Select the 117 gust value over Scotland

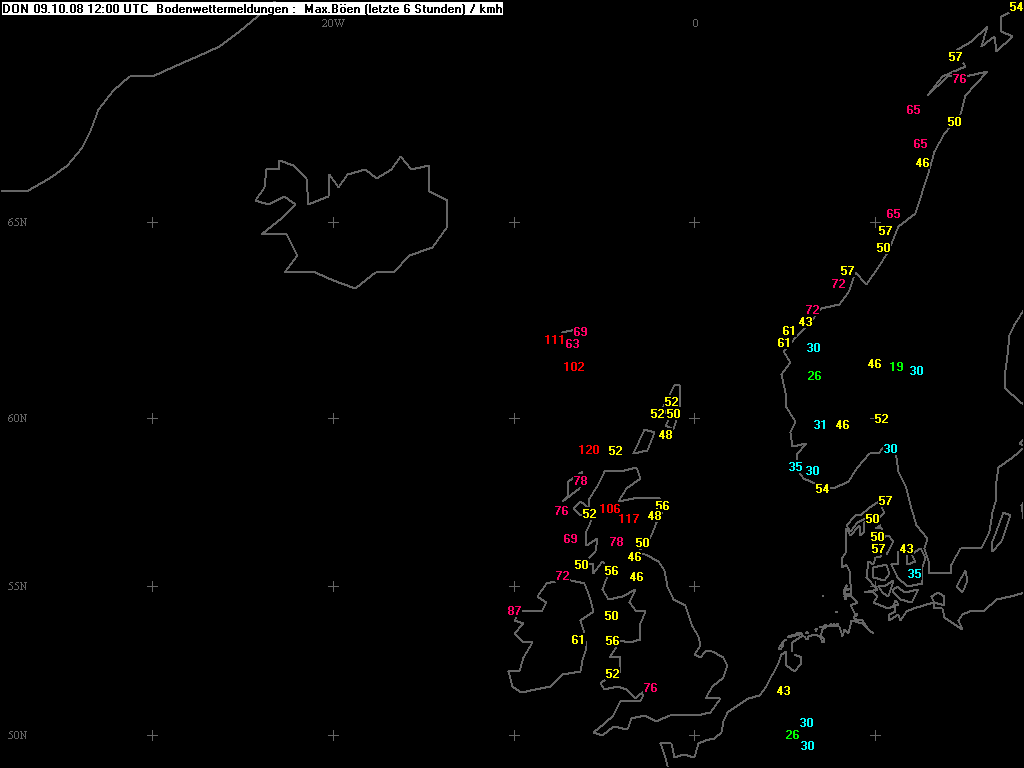tap(628, 518)
